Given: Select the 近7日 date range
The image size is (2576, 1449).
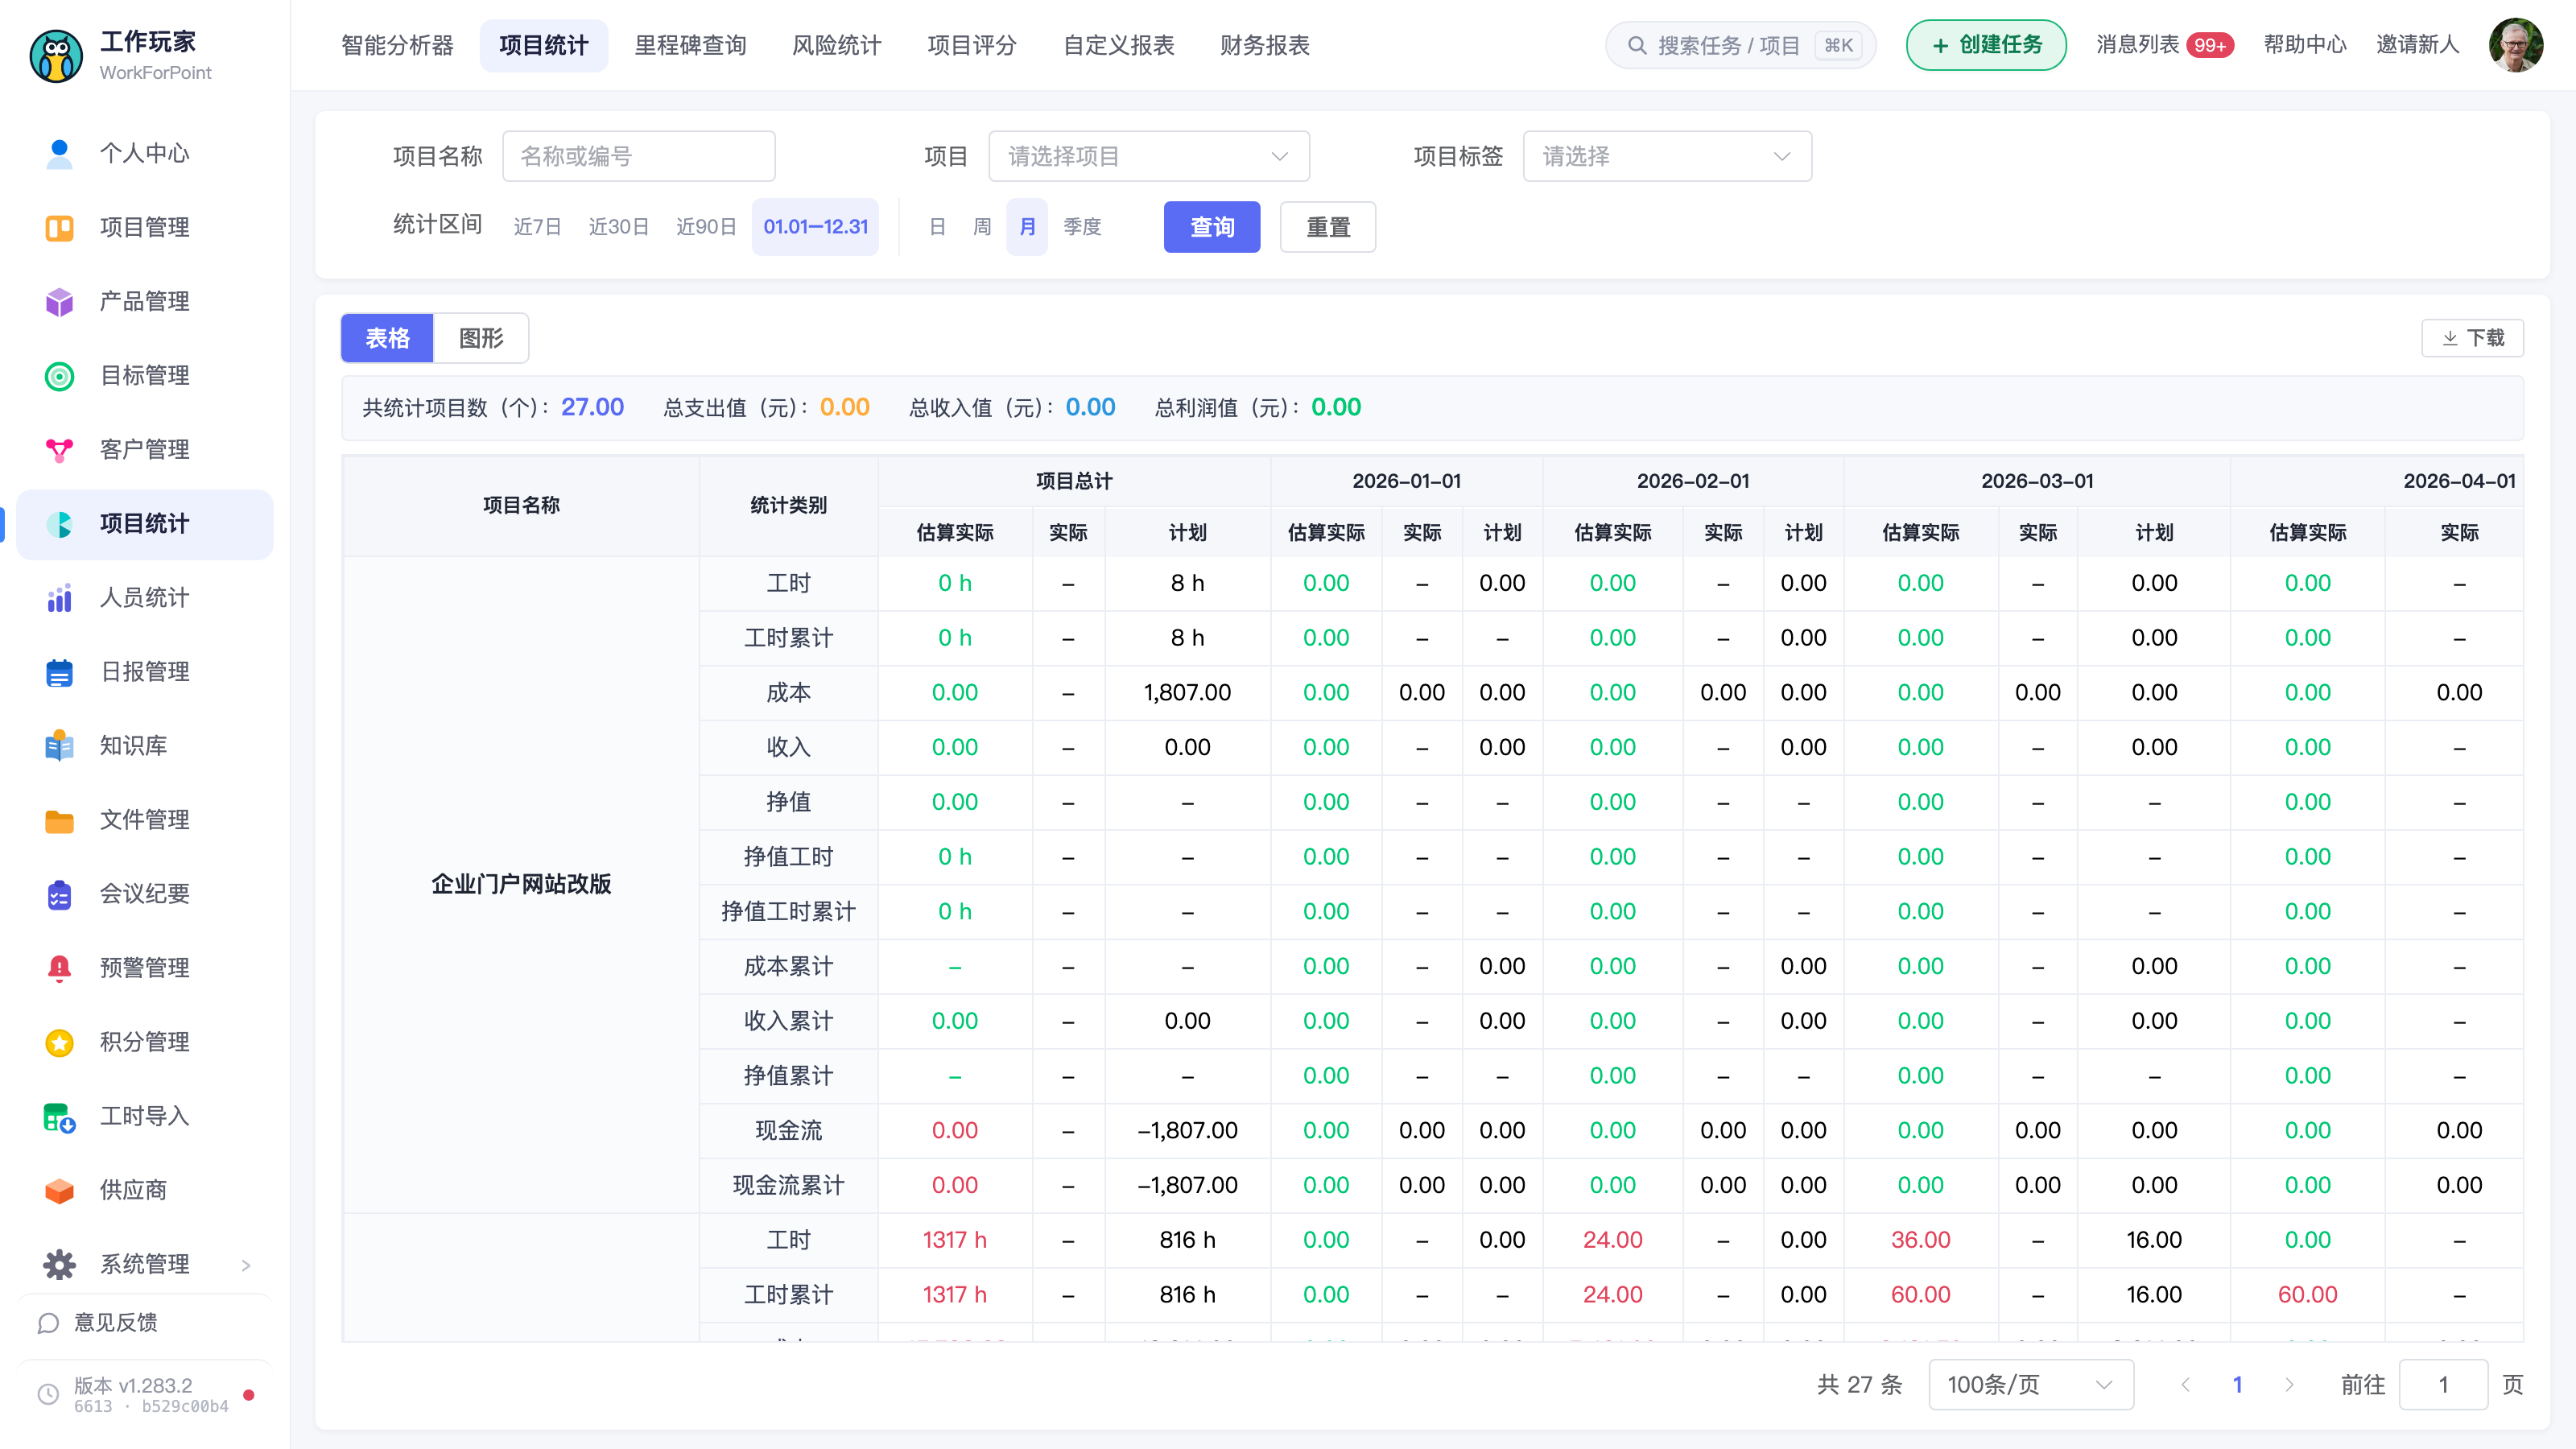Looking at the screenshot, I should click(x=537, y=227).
